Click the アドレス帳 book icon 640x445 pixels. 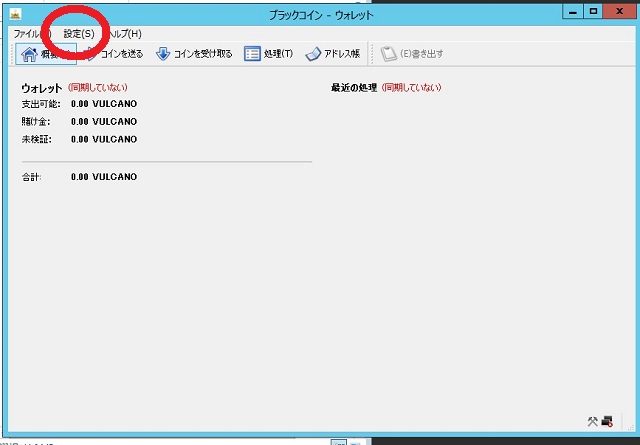313,54
